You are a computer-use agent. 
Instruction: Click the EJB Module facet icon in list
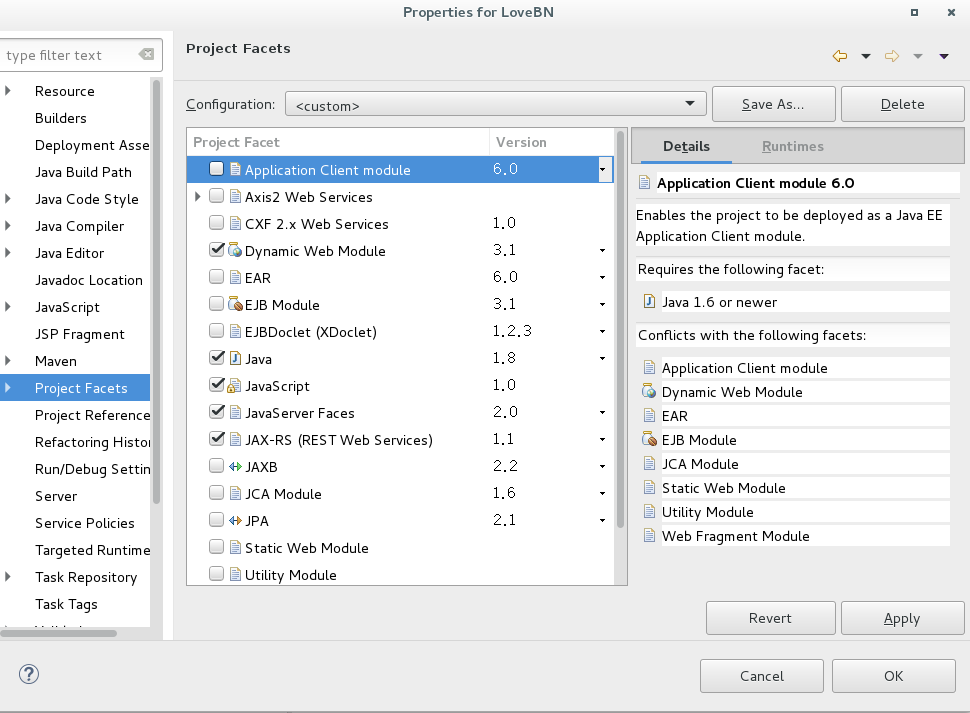235,305
